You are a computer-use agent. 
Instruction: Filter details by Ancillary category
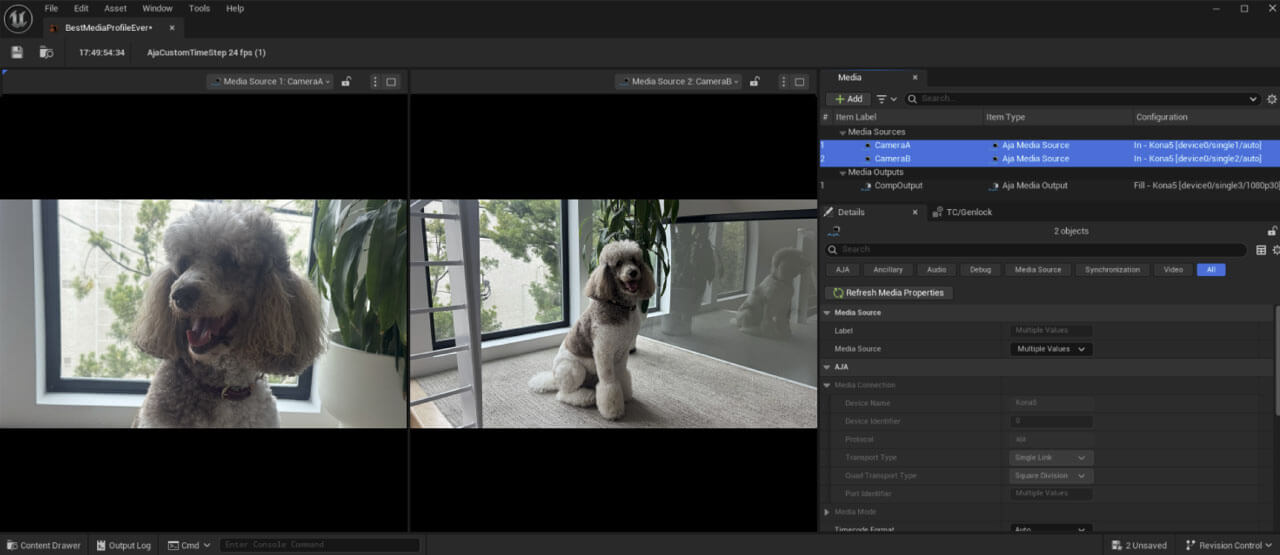coord(887,270)
